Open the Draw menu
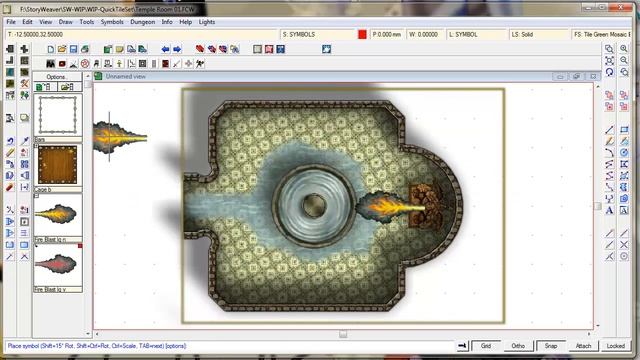Screen dimensions: 640x360 tap(65, 22)
